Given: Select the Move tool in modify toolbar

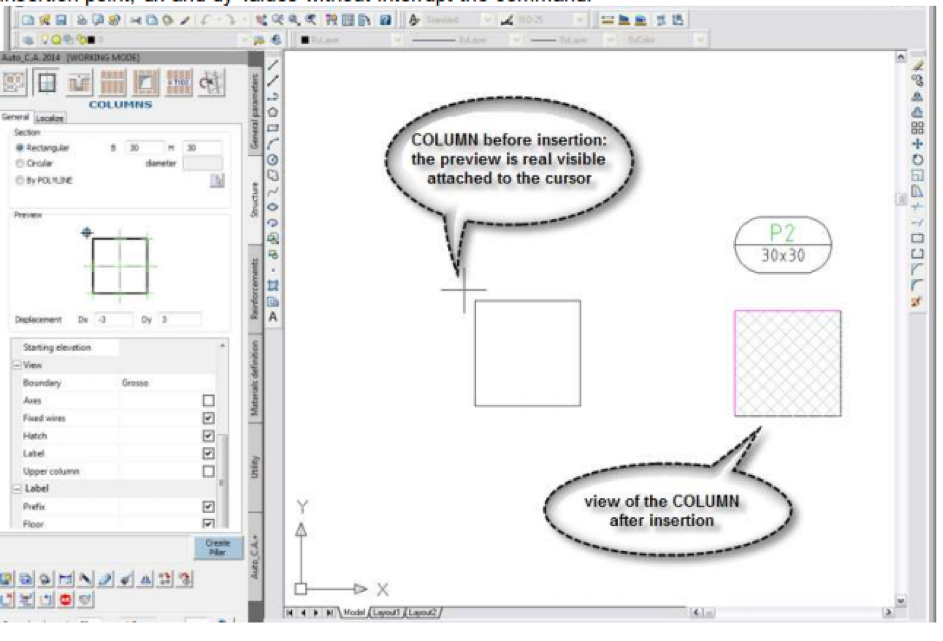Looking at the screenshot, I should coord(918,142).
